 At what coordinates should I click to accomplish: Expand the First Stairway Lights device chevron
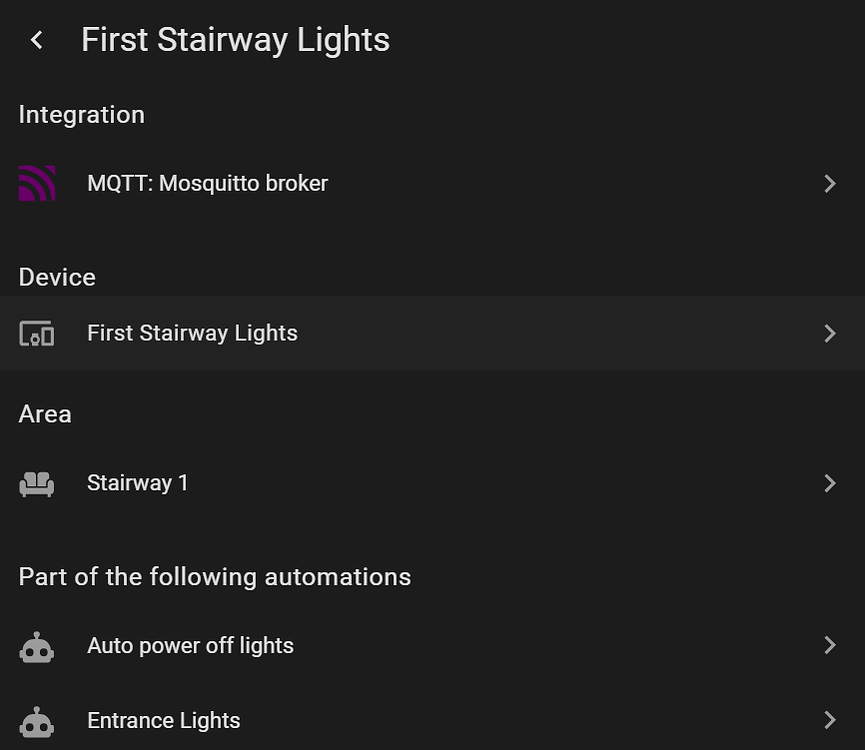(x=830, y=333)
